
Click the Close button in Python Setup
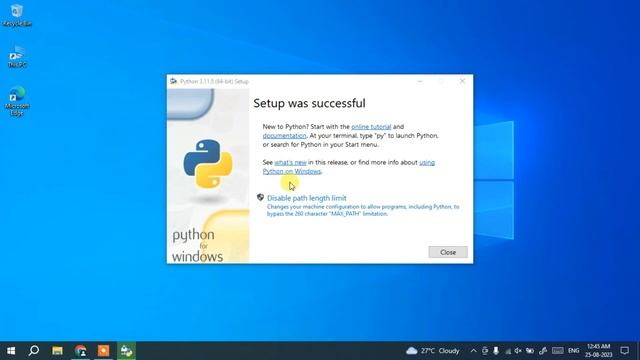(x=448, y=252)
